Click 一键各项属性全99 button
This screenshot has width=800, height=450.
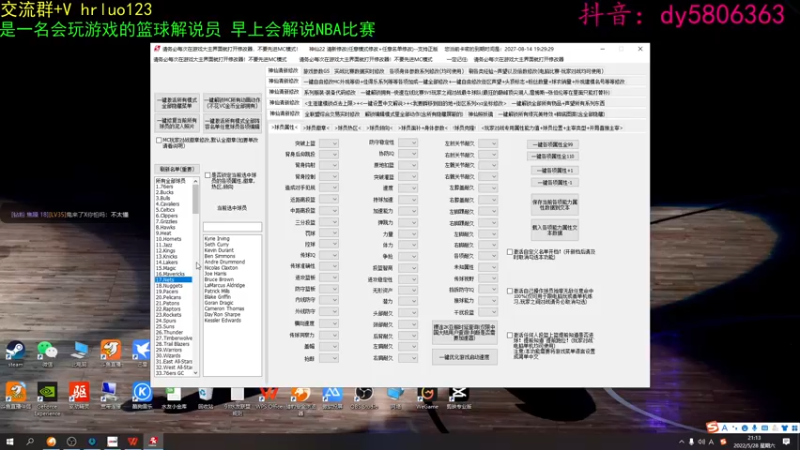tap(553, 144)
